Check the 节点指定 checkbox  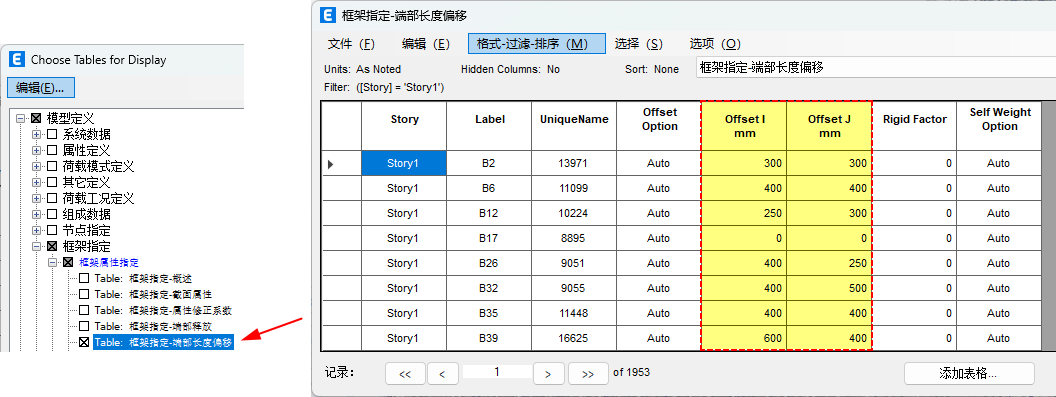click(52, 231)
